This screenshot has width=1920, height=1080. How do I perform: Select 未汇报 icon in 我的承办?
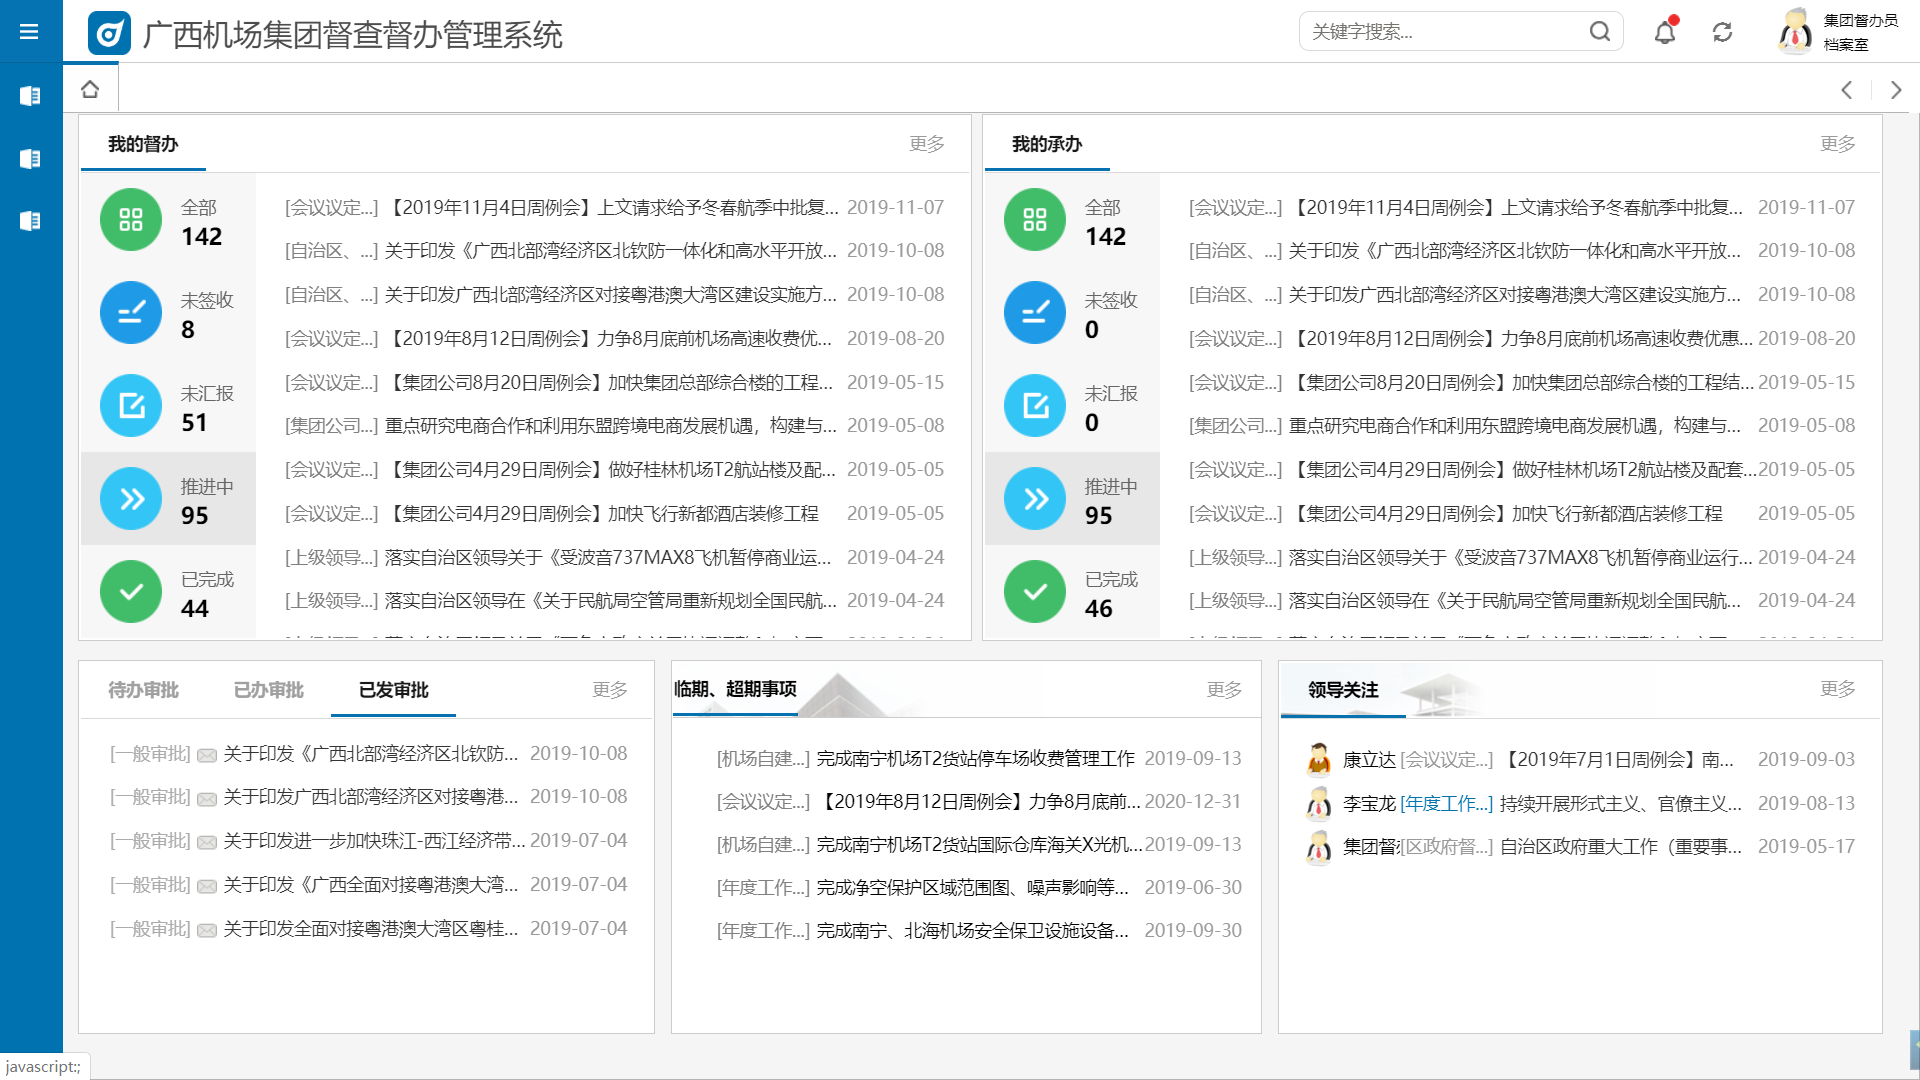click(x=1035, y=406)
